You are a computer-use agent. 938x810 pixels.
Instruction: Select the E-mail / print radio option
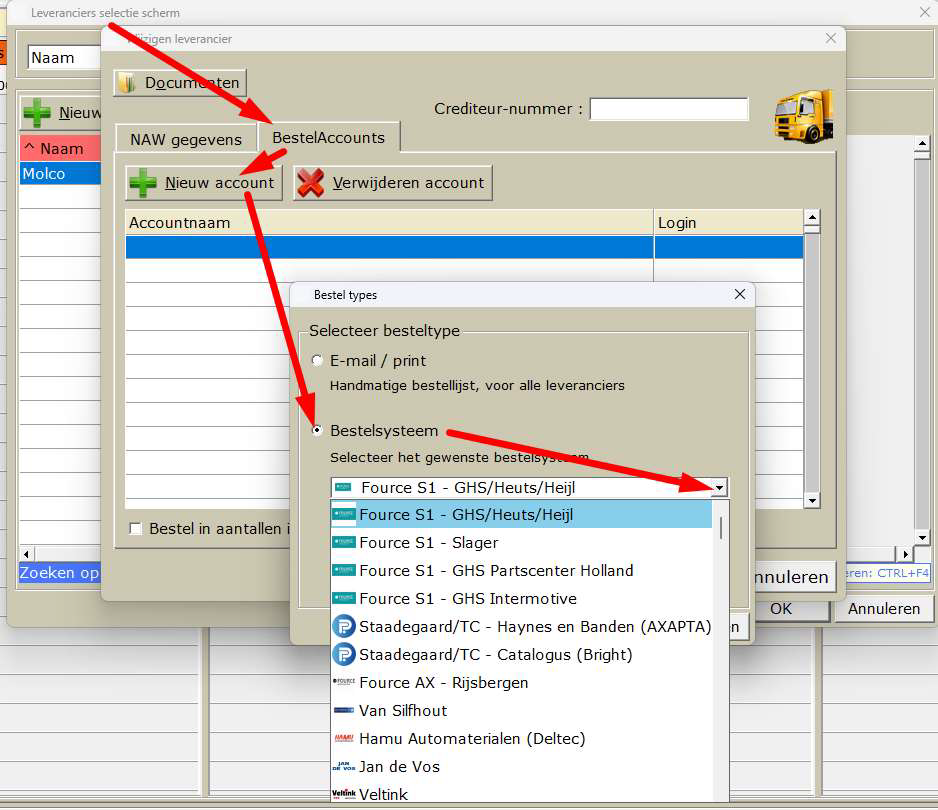(x=317, y=361)
